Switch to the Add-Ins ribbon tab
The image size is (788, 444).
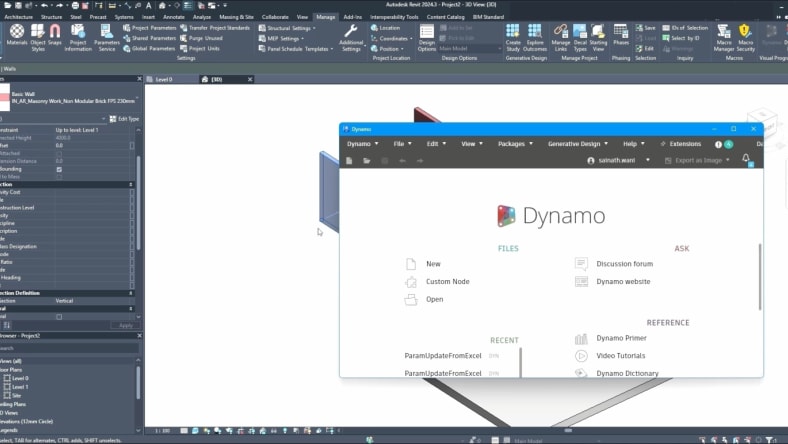(352, 17)
